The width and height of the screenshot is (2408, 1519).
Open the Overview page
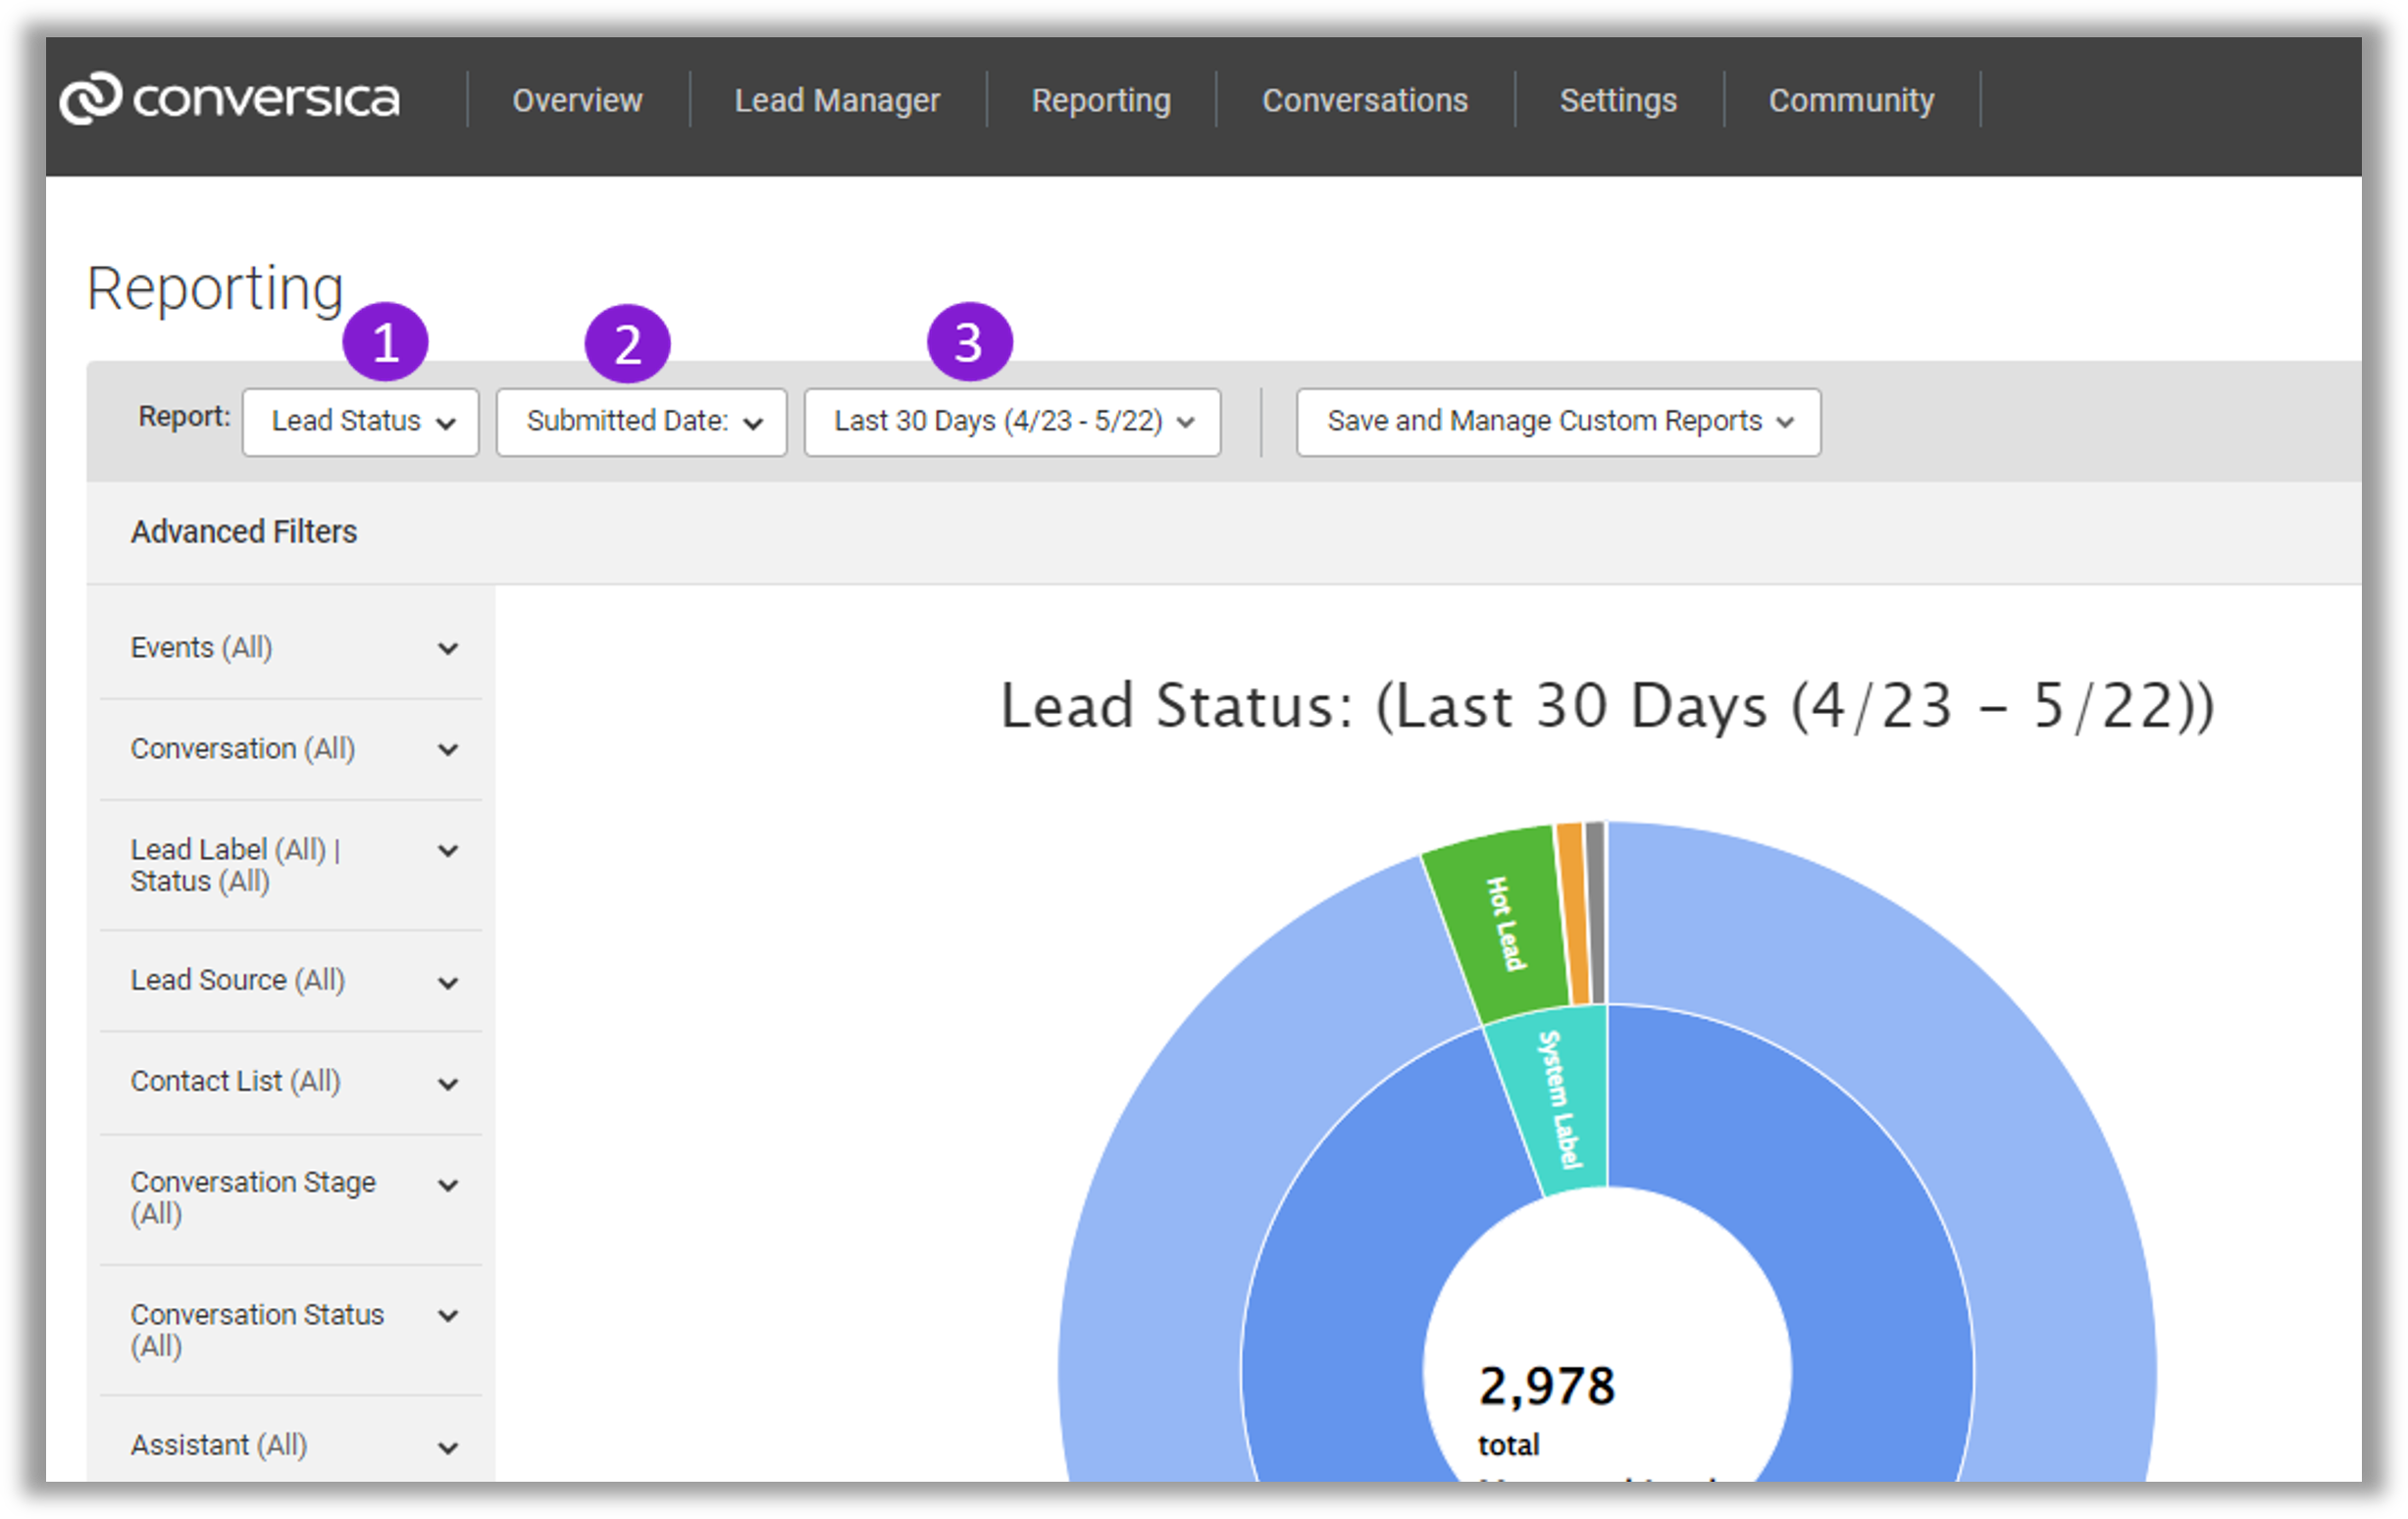(x=577, y=100)
